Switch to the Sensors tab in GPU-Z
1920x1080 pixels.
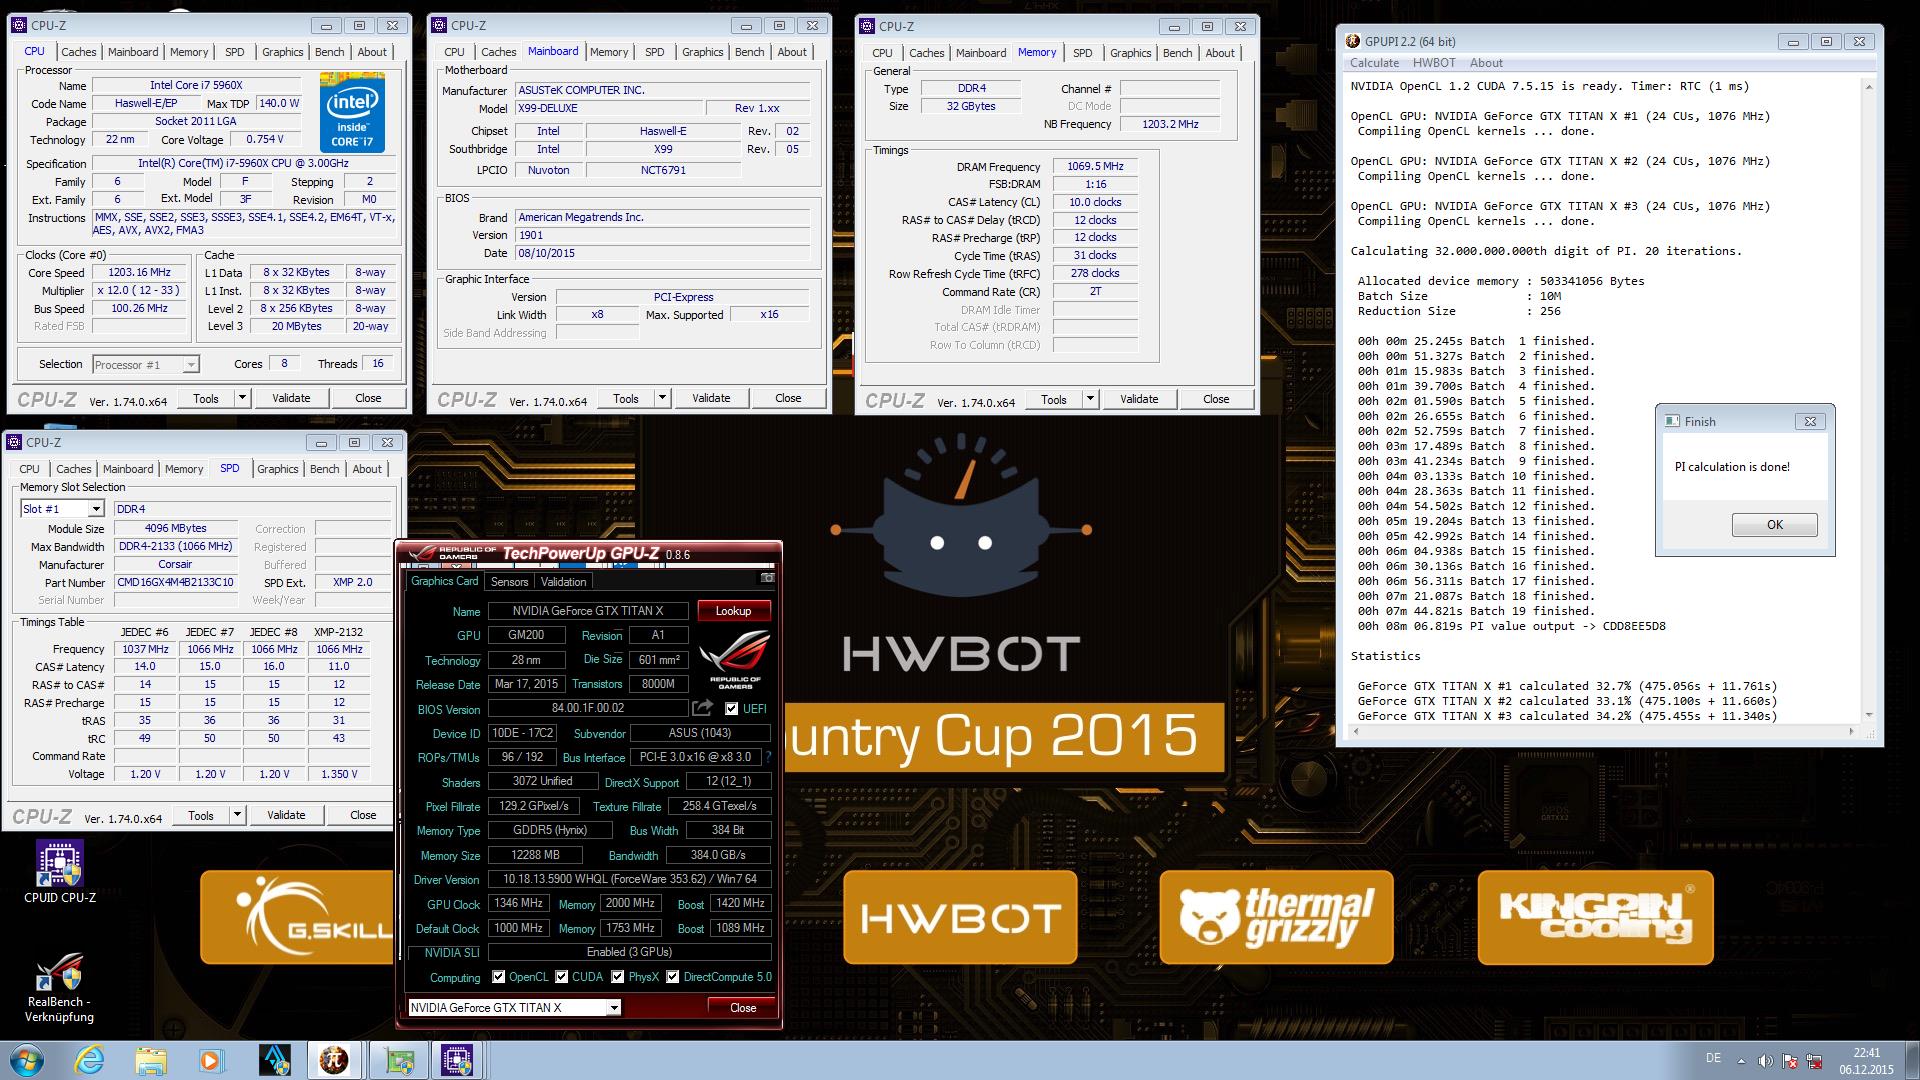point(509,581)
